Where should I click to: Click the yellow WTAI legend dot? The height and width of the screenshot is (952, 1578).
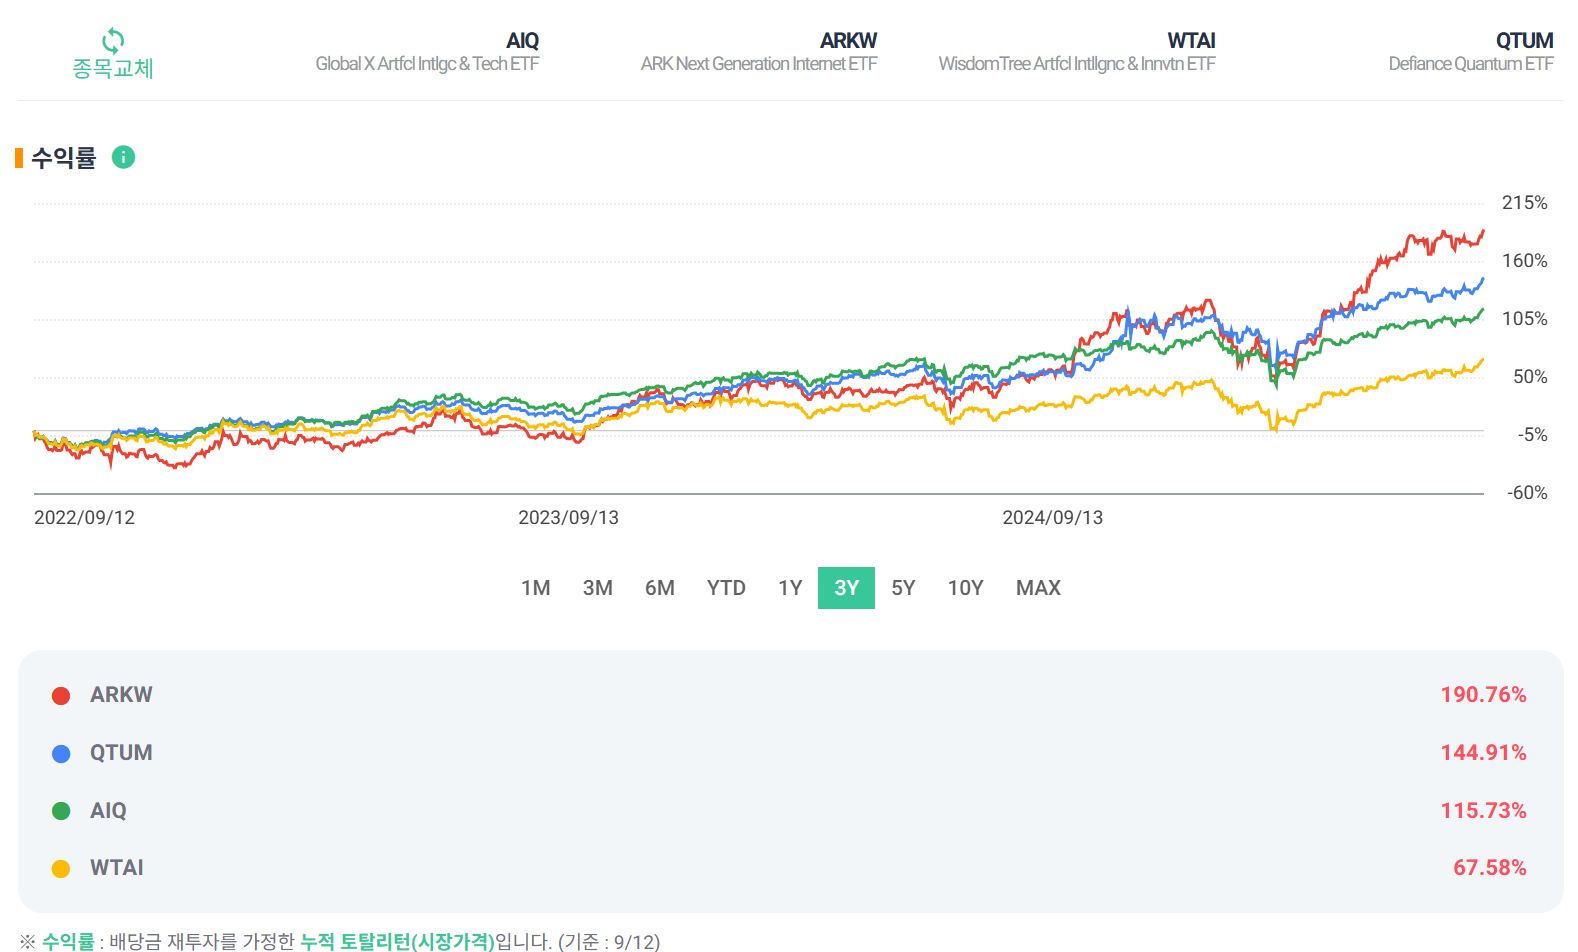coord(61,869)
